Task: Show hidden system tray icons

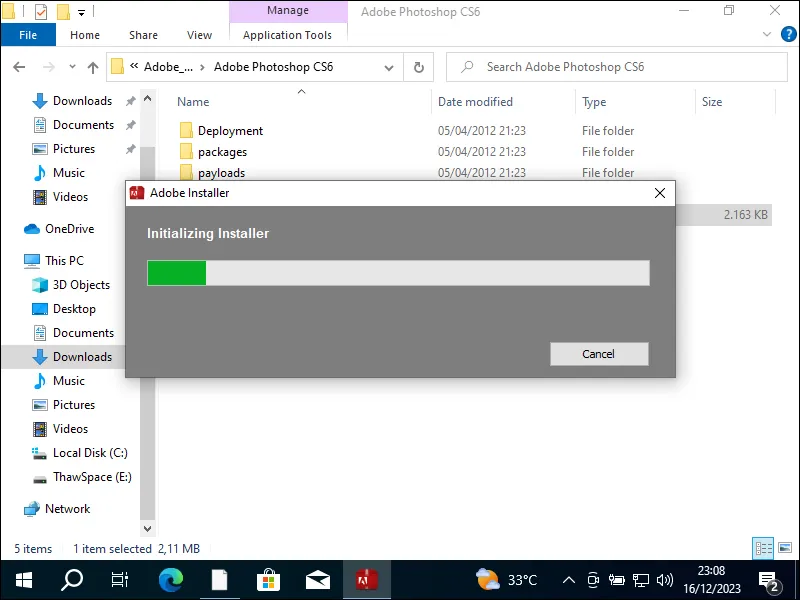Action: pyautogui.click(x=569, y=580)
